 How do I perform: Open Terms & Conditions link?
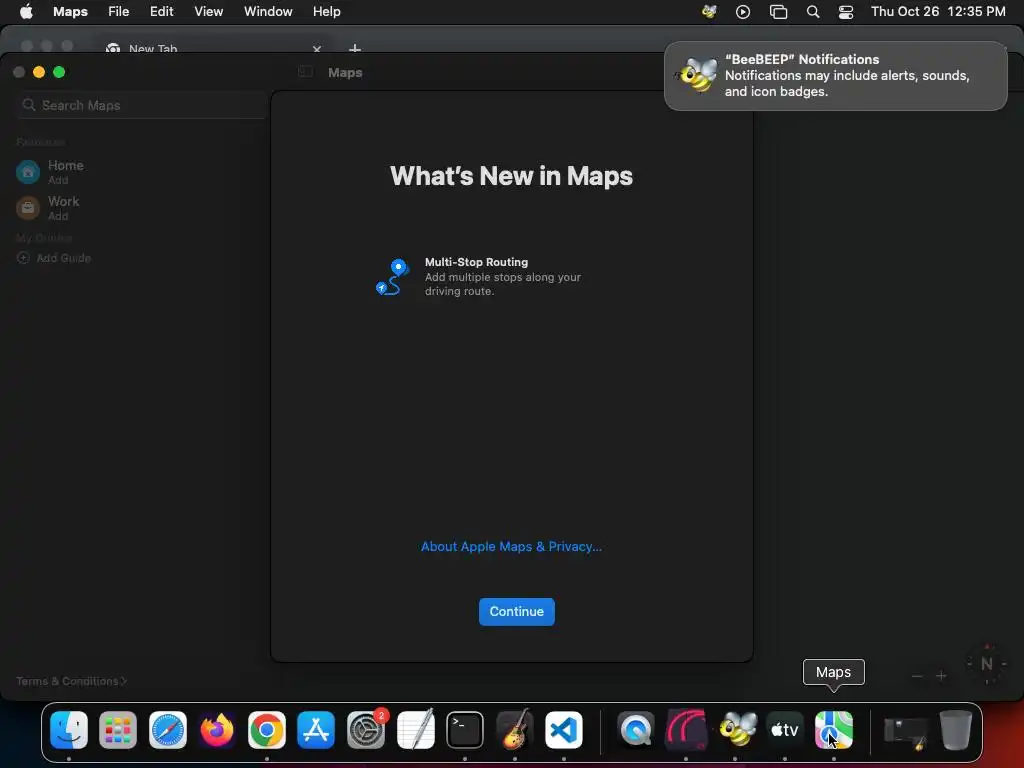(71, 681)
